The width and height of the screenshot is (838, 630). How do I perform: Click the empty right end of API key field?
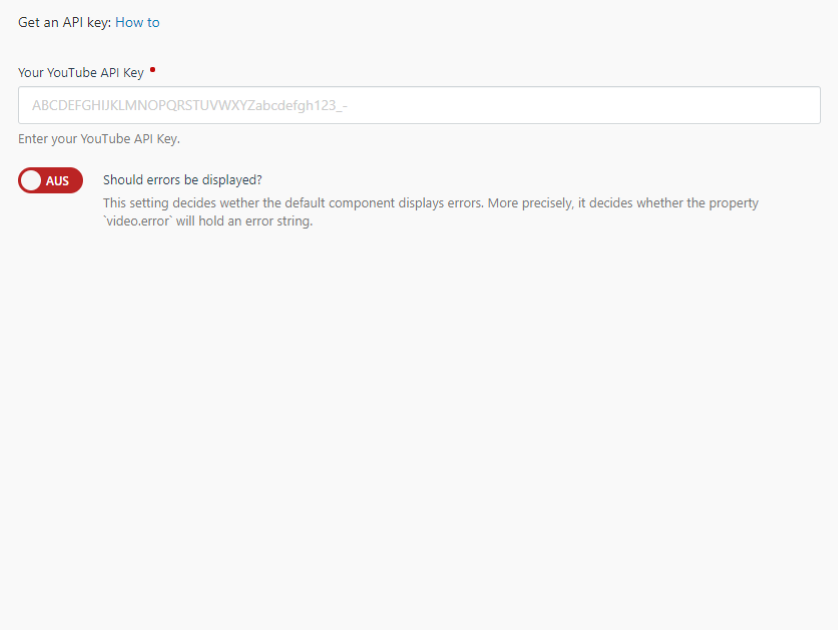coord(748,105)
